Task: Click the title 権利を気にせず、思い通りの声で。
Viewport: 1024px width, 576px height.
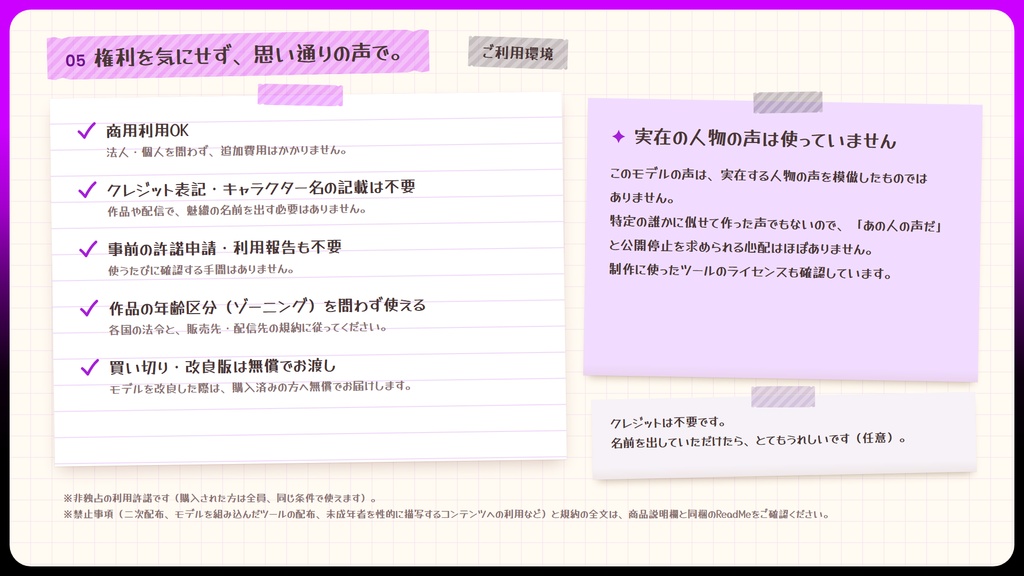Action: point(249,56)
